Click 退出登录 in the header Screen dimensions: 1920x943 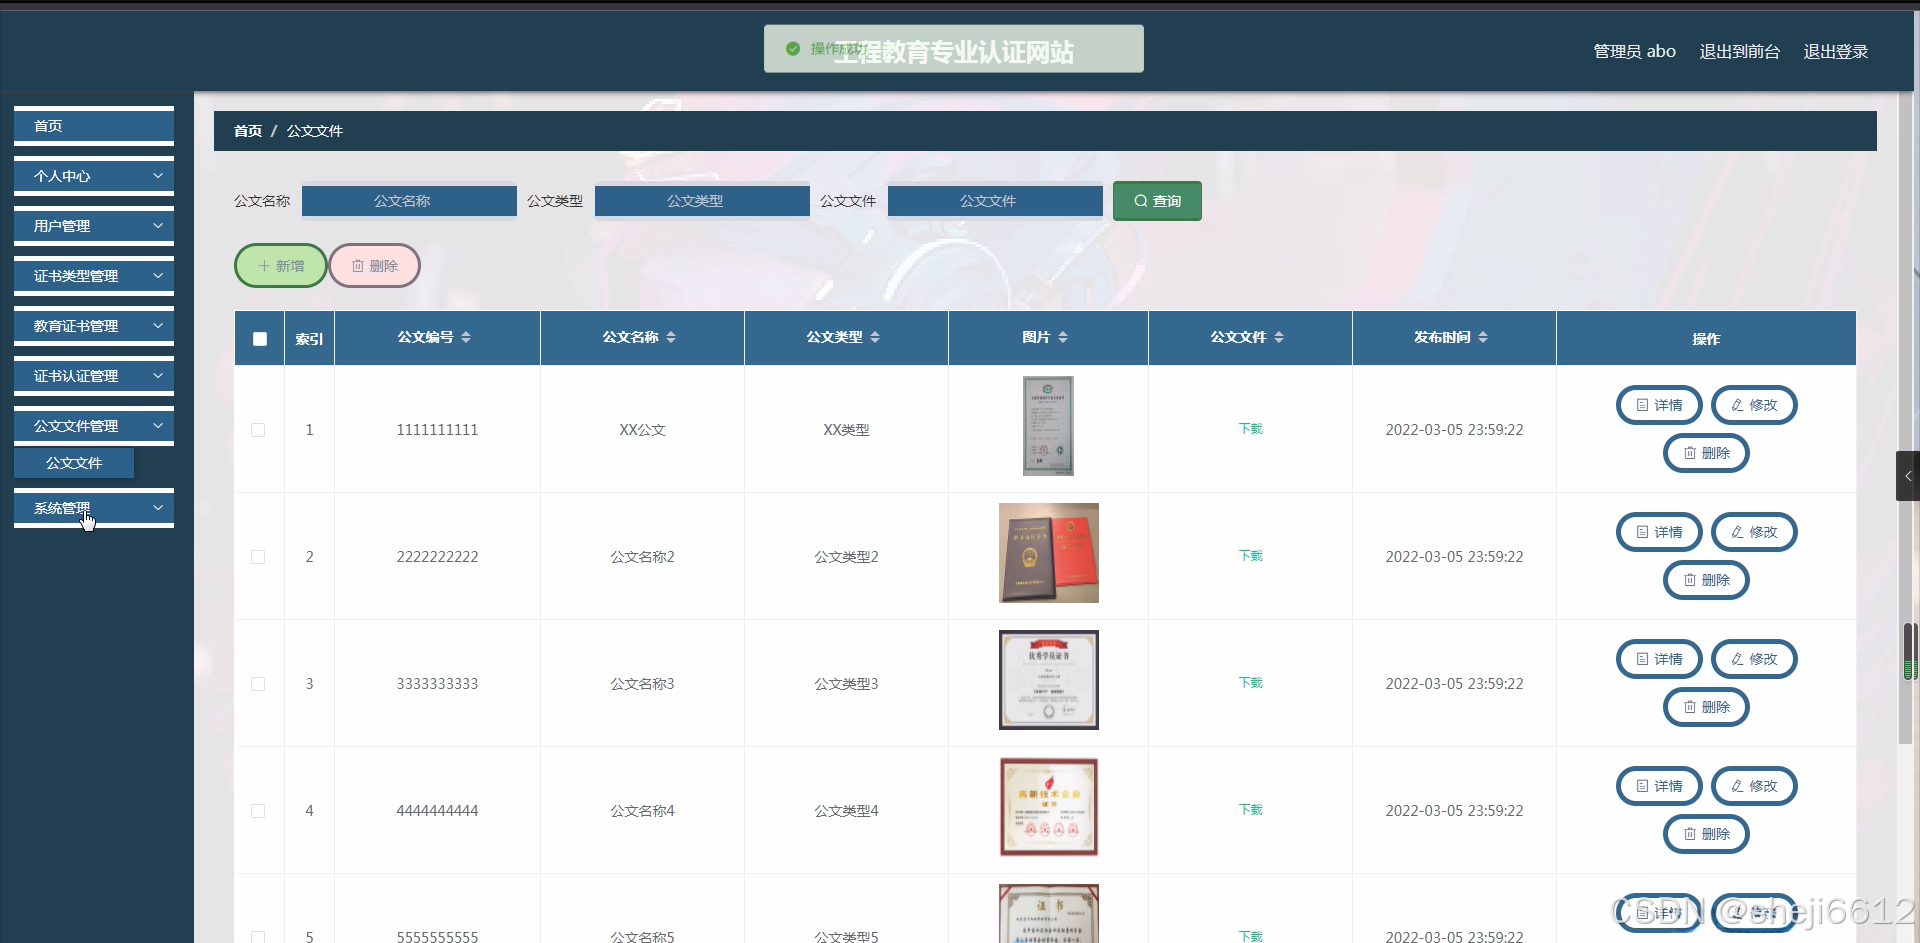pyautogui.click(x=1835, y=51)
